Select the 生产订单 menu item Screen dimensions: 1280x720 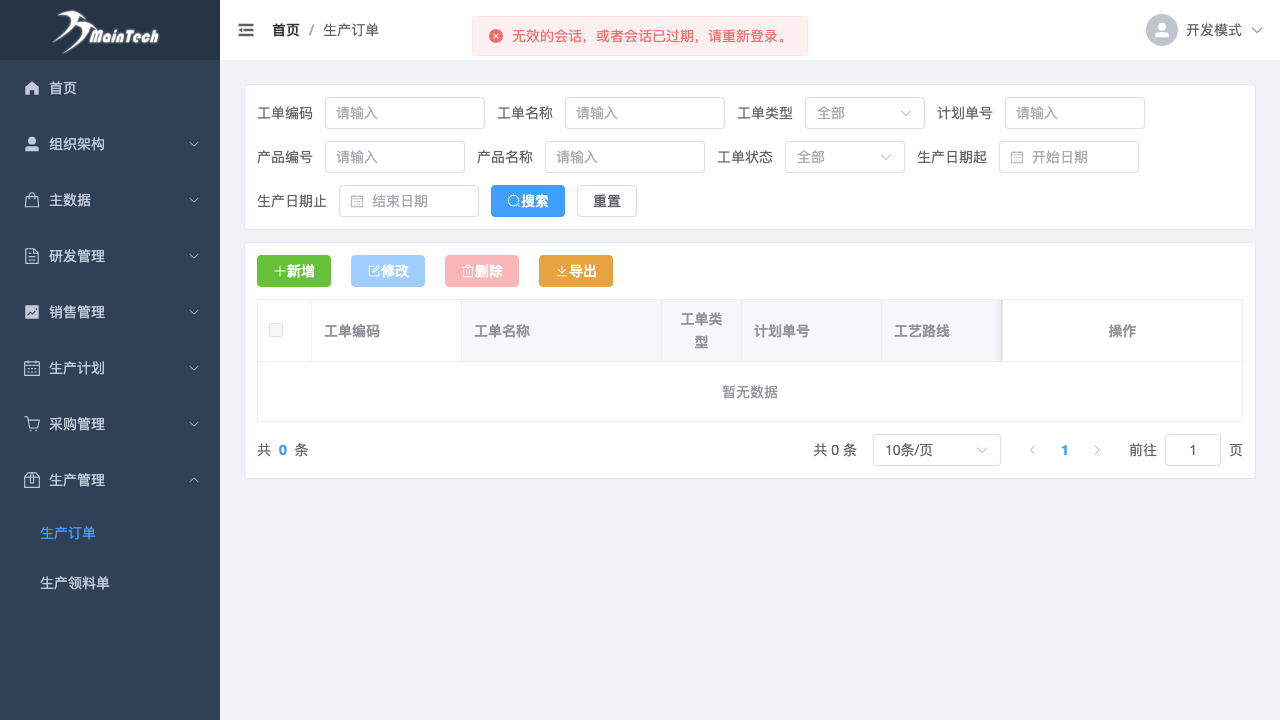(x=68, y=533)
